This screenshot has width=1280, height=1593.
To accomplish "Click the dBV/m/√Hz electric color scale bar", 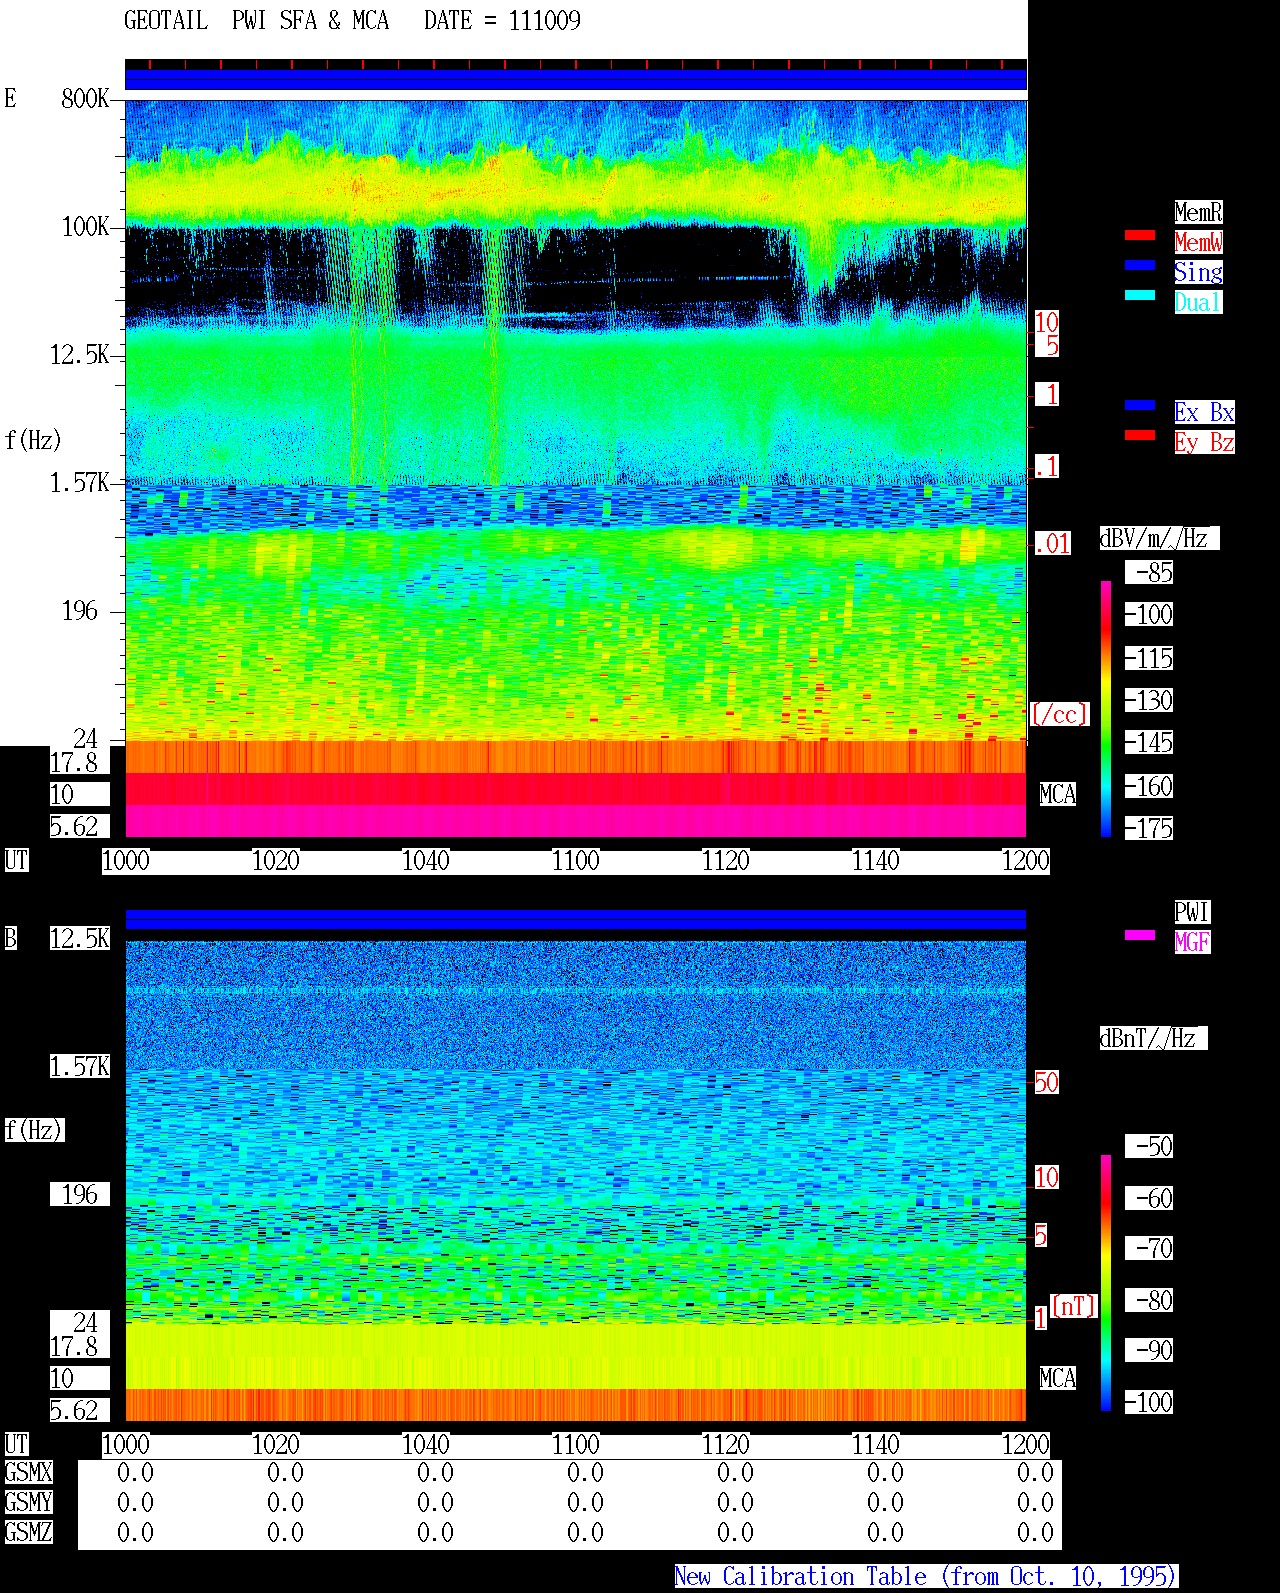I will [x=1106, y=708].
